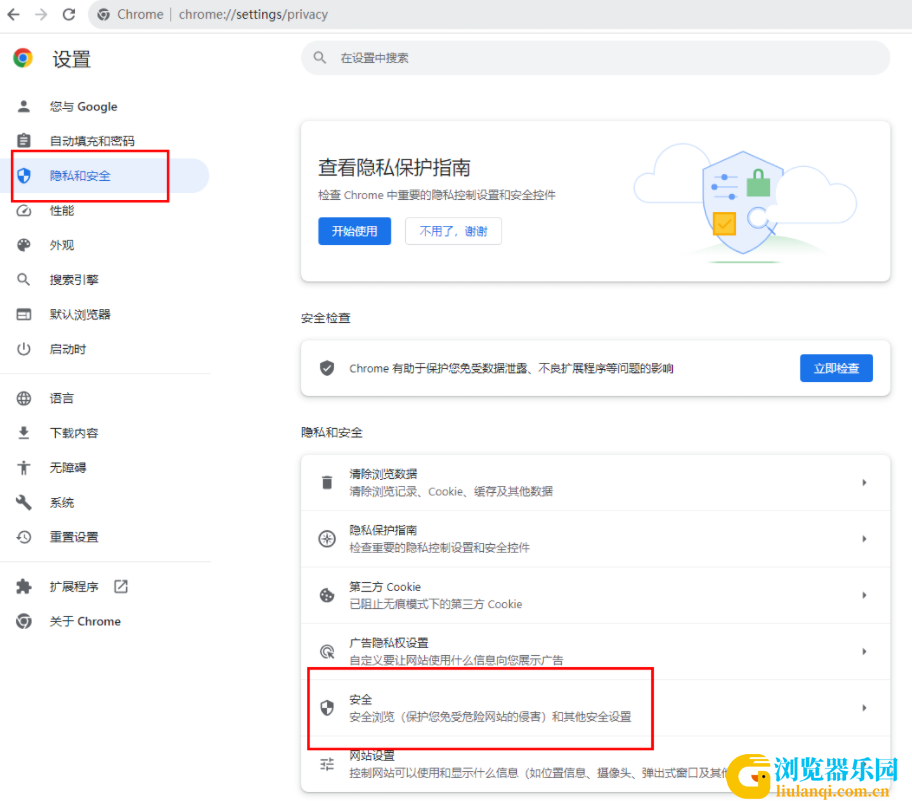This screenshot has height=801, width=912.
Task: Click the 设置 page title
Action: pos(72,59)
